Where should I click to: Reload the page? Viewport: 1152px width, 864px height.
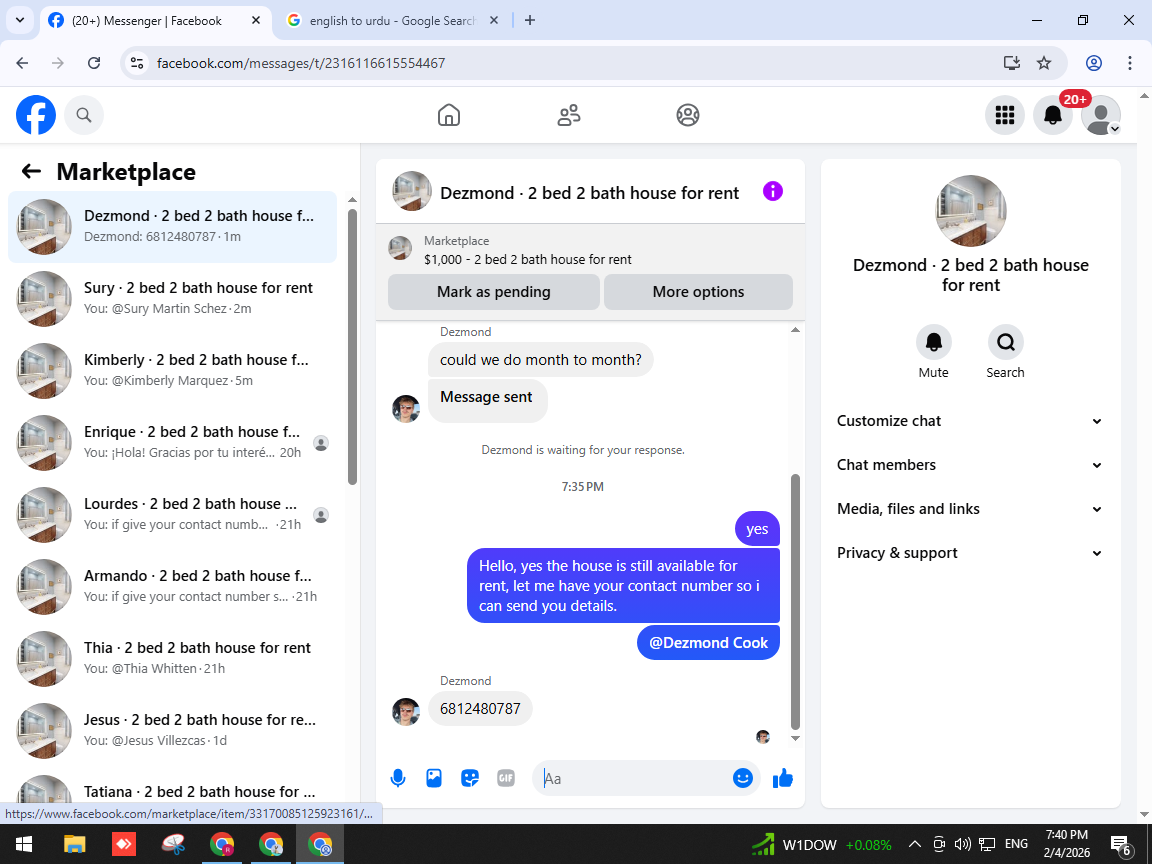(x=94, y=63)
